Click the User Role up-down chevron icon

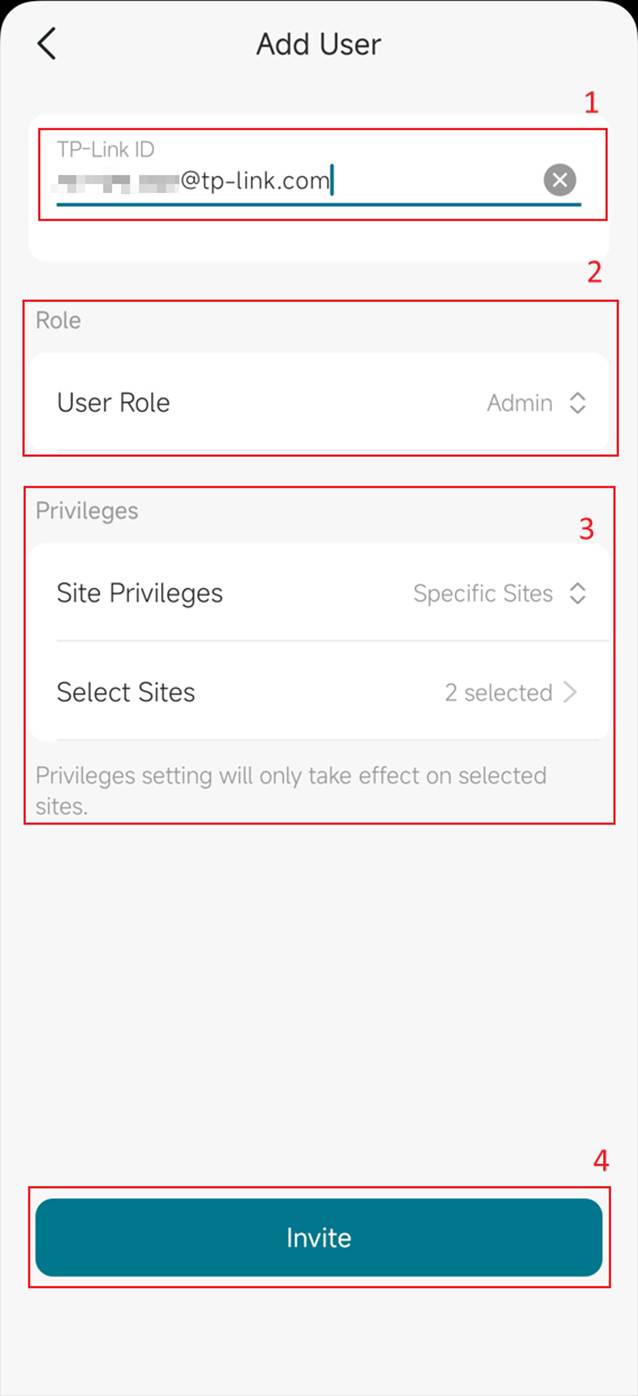[x=577, y=403]
